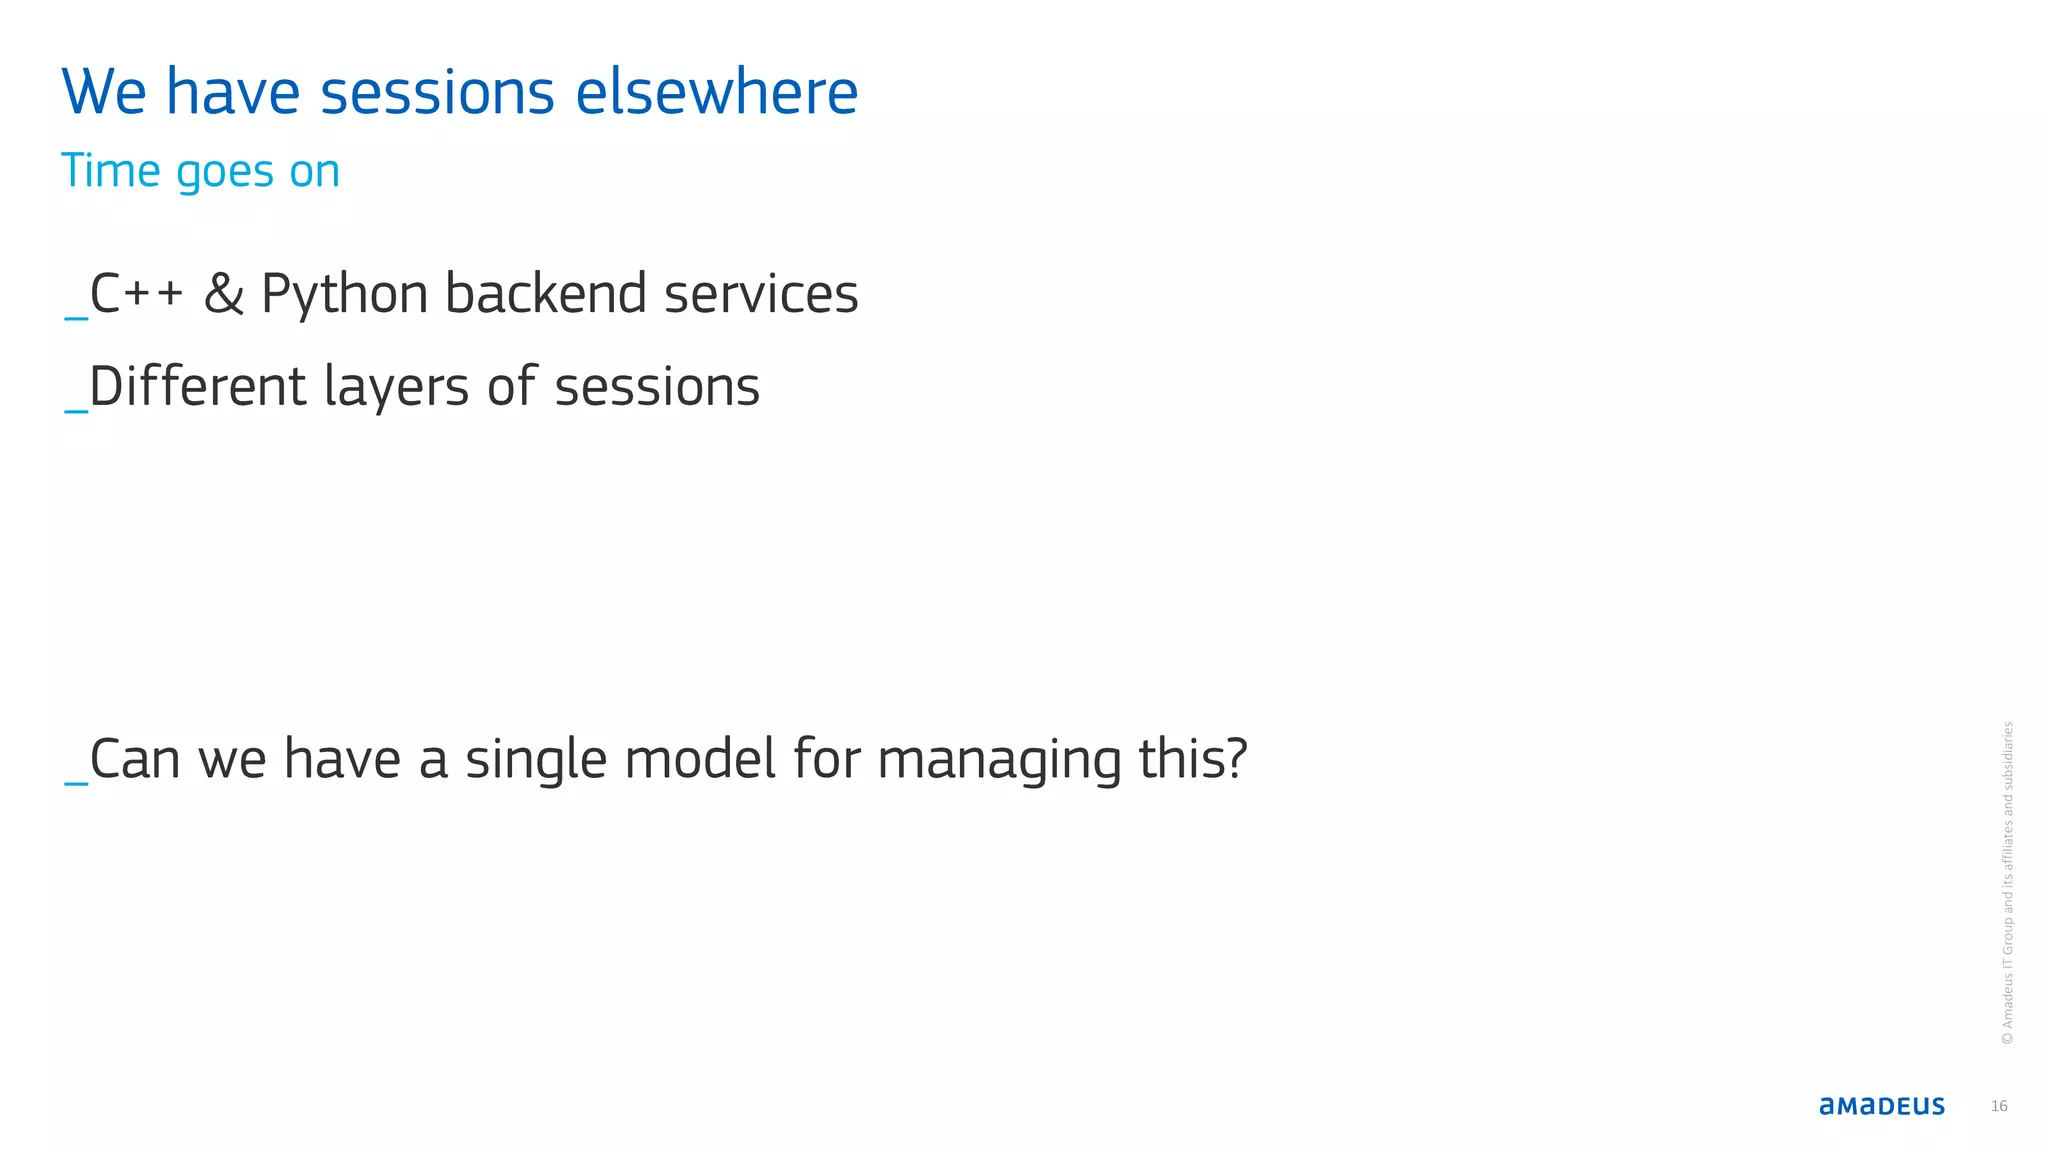Click the "C++" text in the first bullet
The height and width of the screenshot is (1152, 2048).
pos(137,294)
